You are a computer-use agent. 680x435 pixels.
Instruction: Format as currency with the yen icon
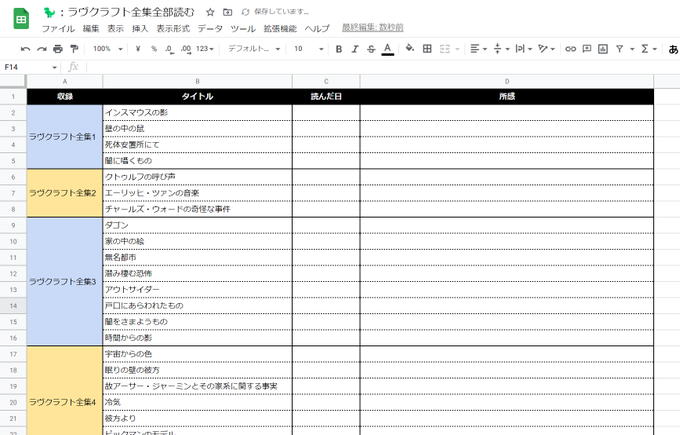[x=138, y=49]
